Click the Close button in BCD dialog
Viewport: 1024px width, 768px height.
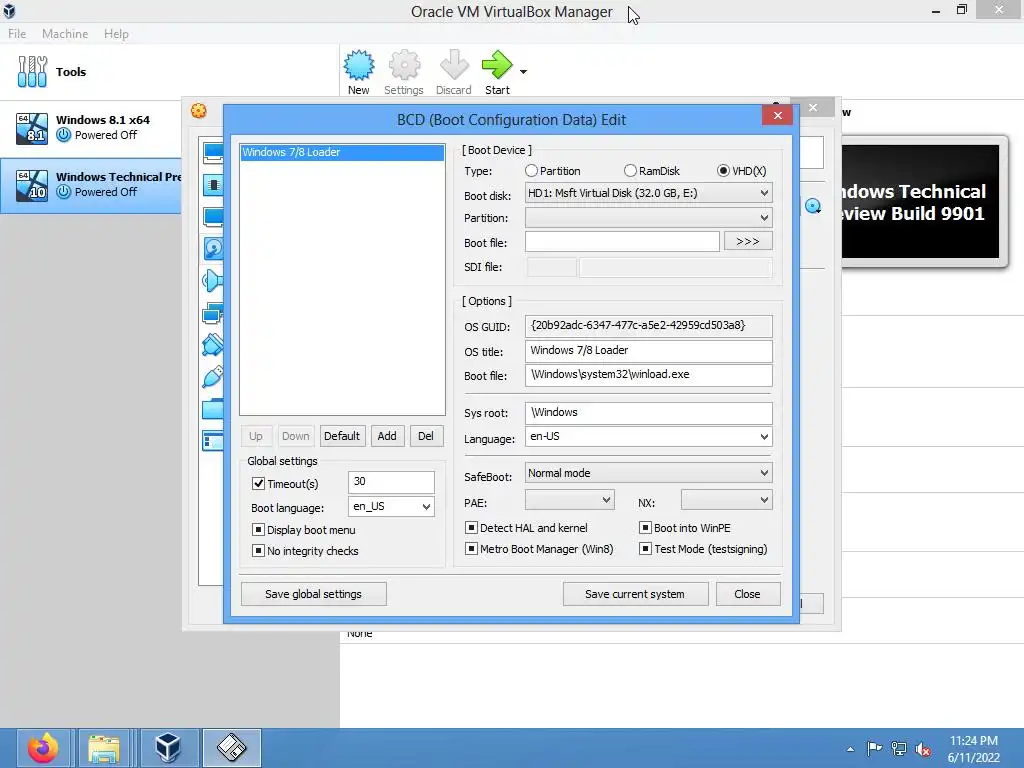[x=747, y=594]
